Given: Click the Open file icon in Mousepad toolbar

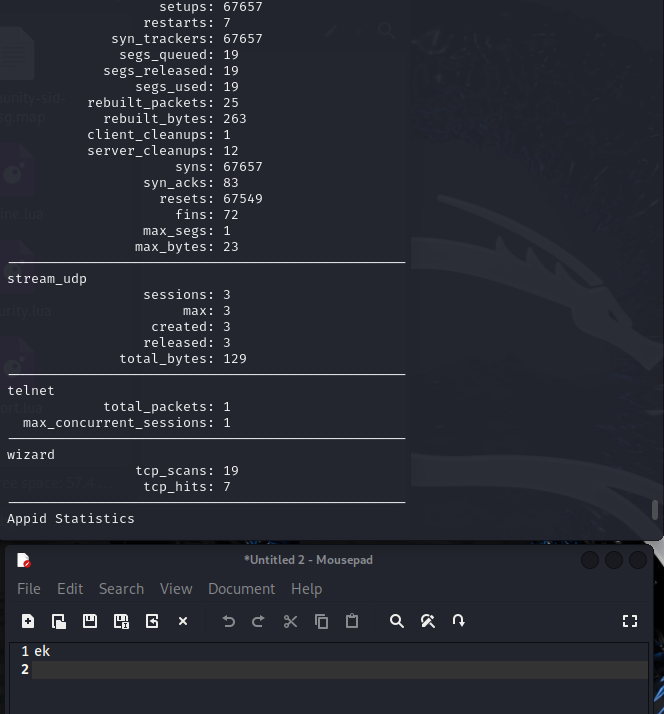Looking at the screenshot, I should (x=59, y=621).
